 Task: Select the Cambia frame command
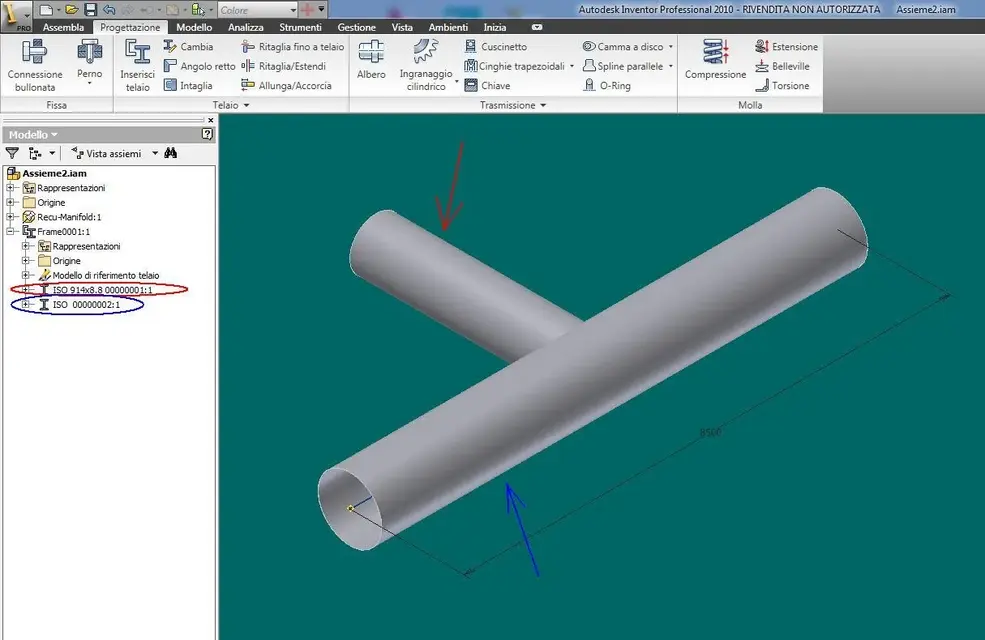pyautogui.click(x=188, y=46)
